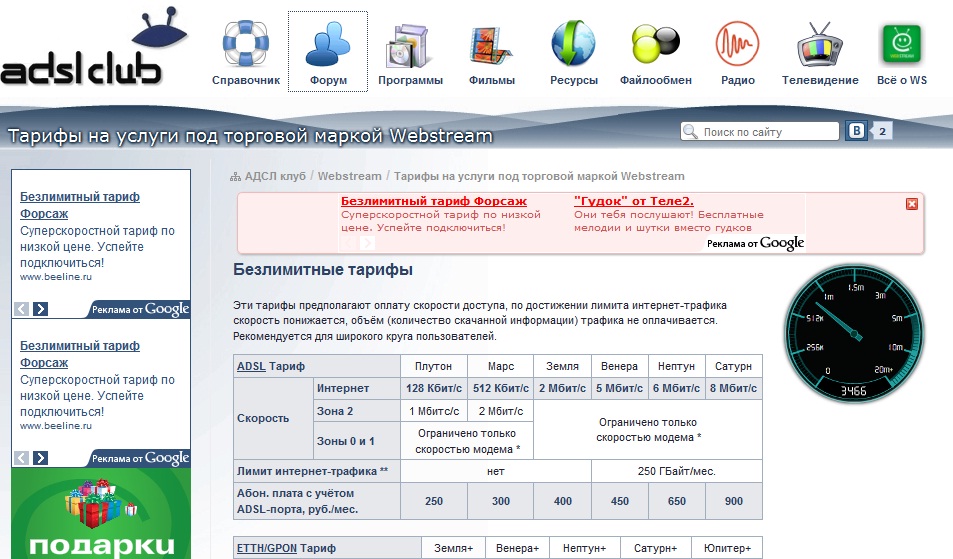The image size is (953, 559).
Task: Click the speedometer gauge widget
Action: click(x=854, y=334)
